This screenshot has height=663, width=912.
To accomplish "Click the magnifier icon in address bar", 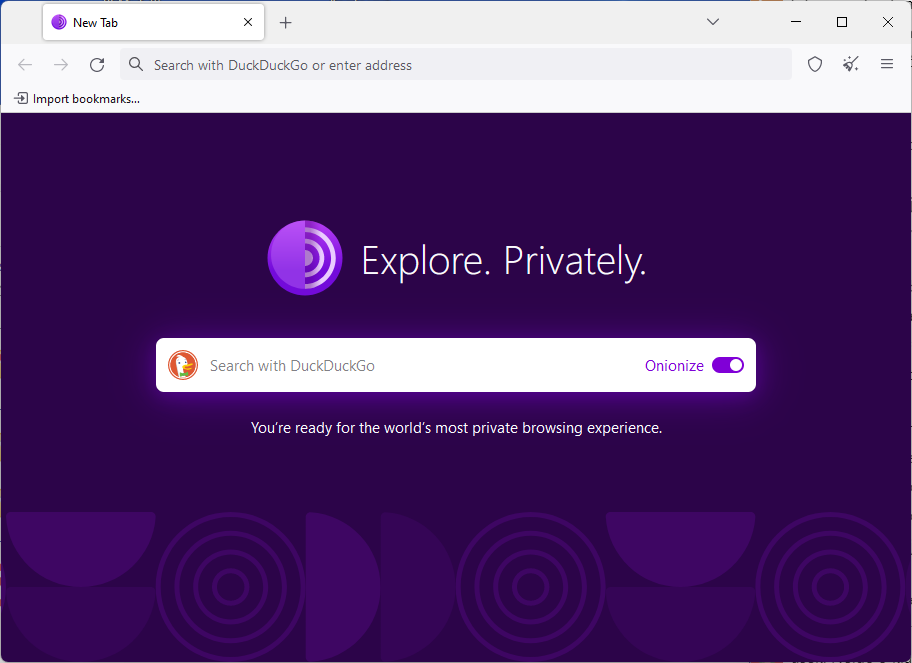I will (x=137, y=65).
